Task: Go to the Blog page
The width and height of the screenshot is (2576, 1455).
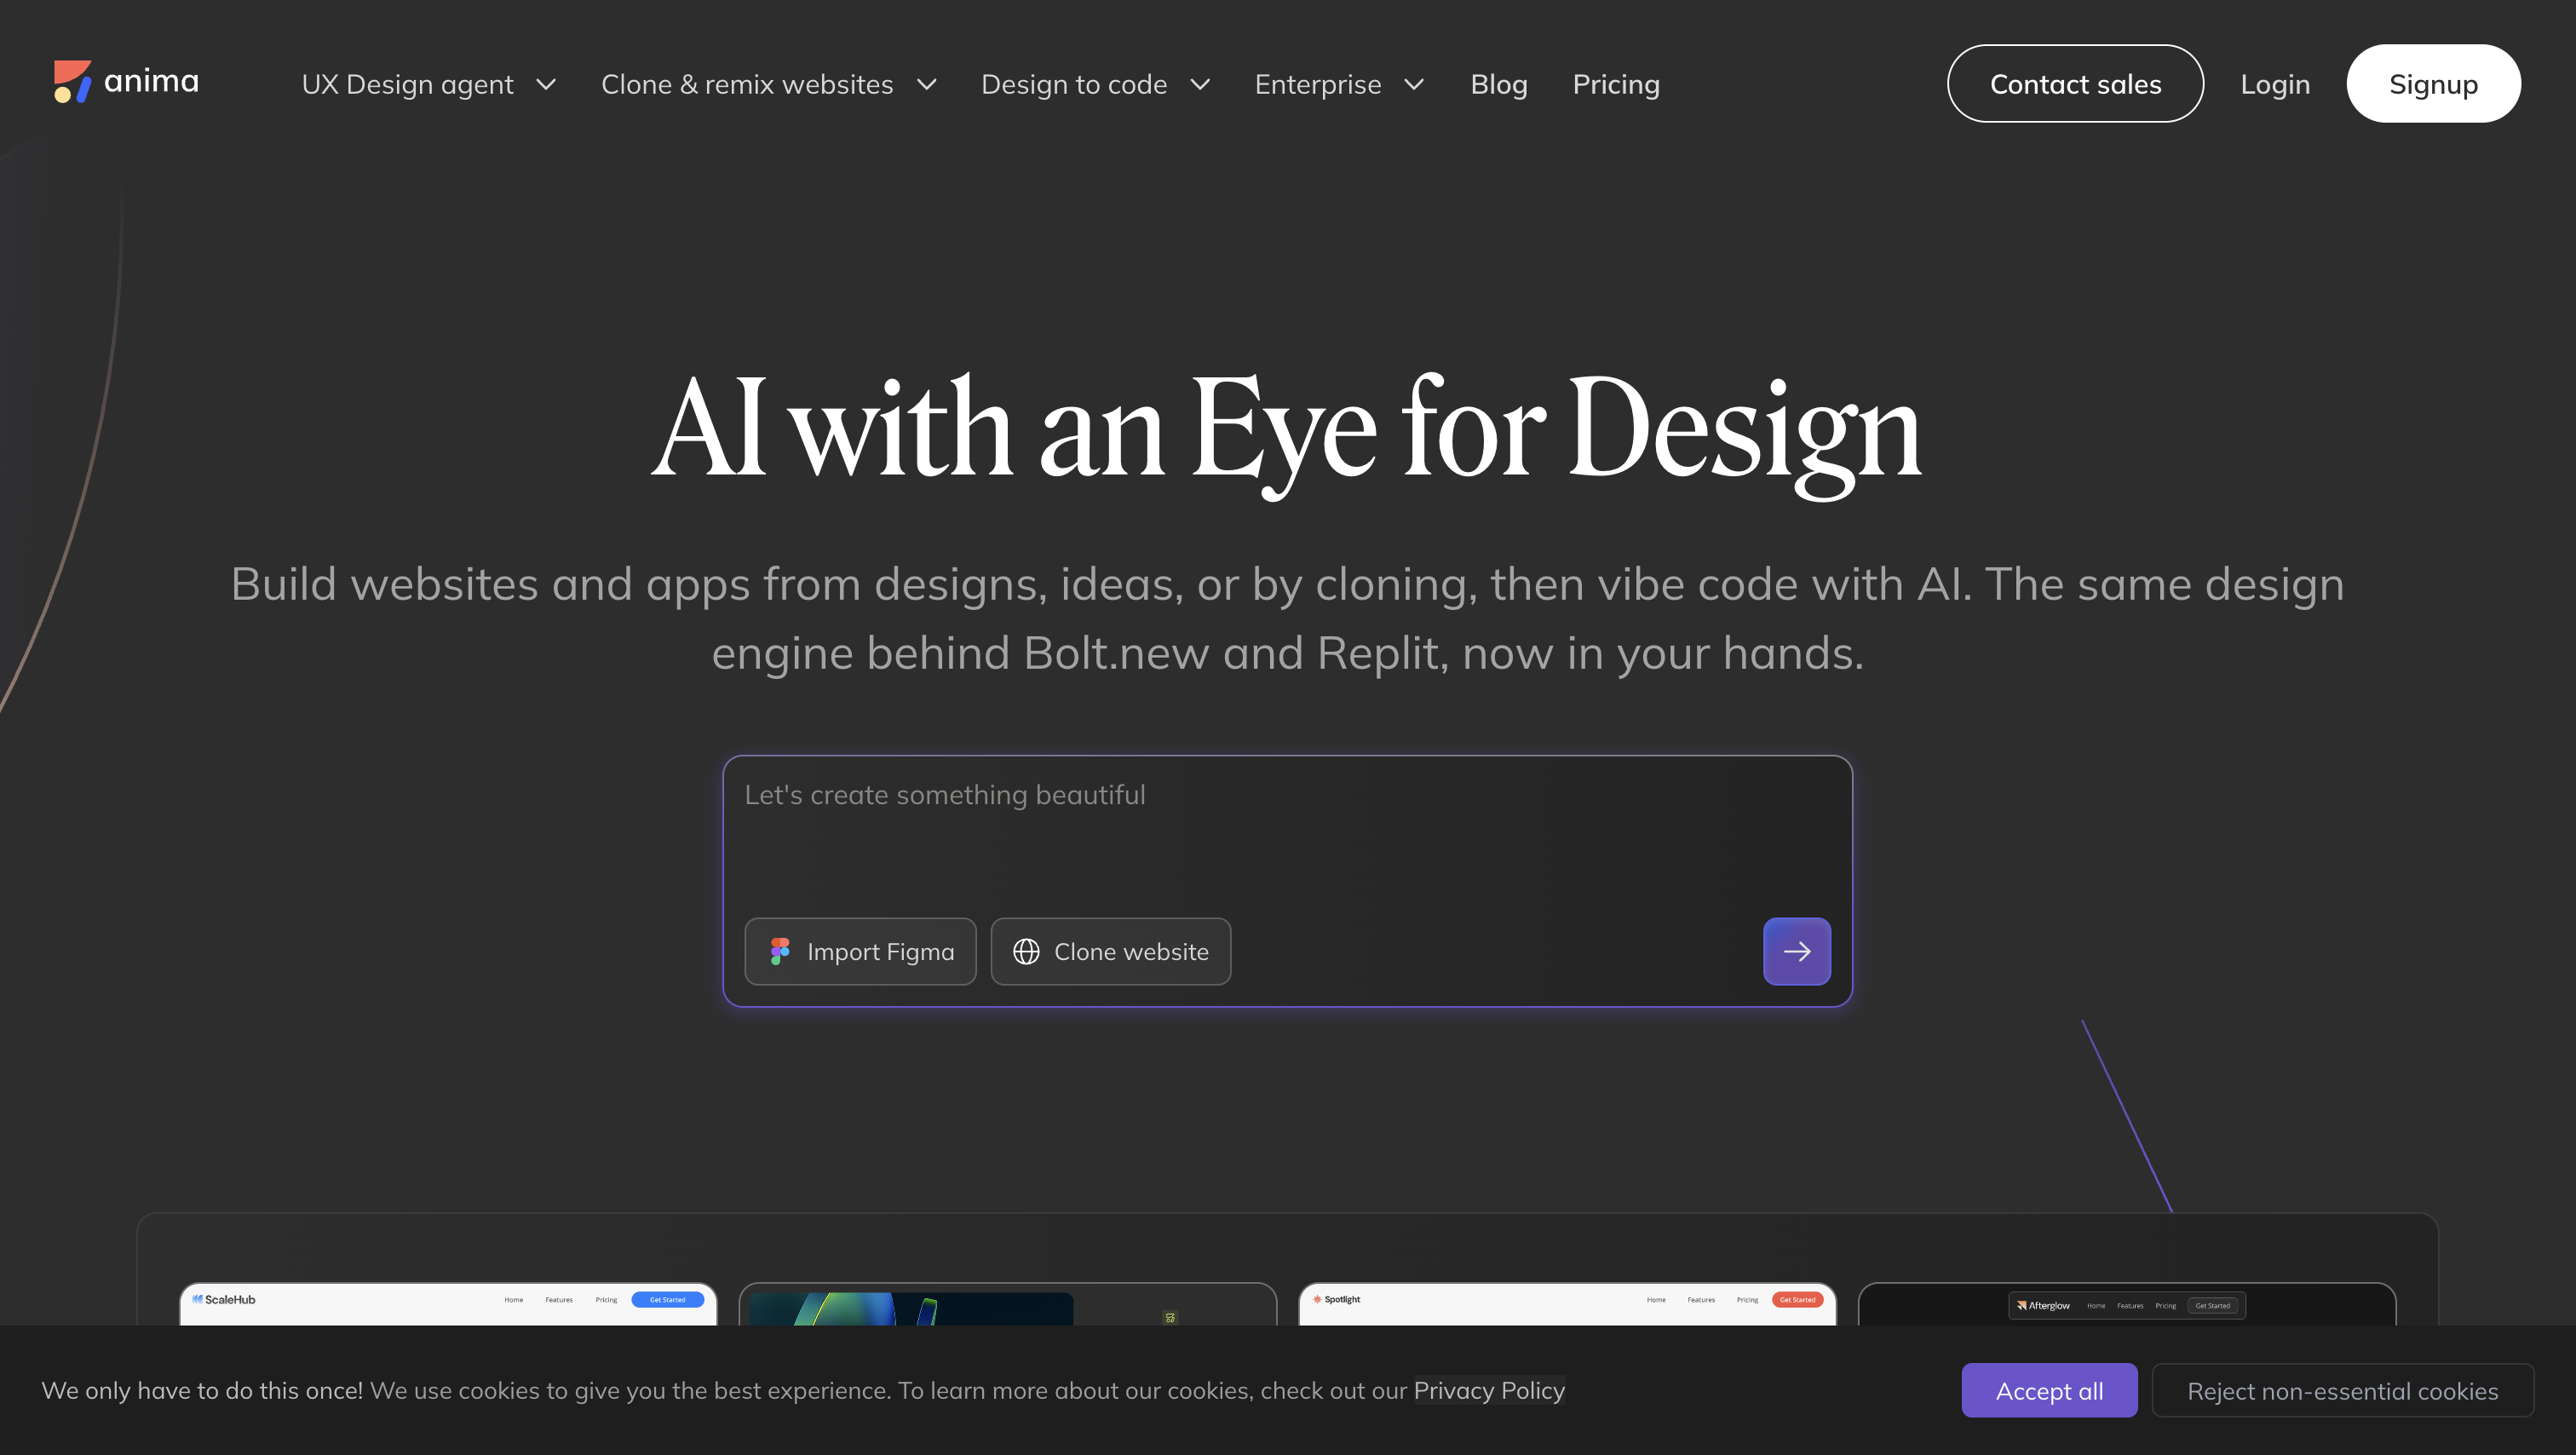Action: 1498,84
